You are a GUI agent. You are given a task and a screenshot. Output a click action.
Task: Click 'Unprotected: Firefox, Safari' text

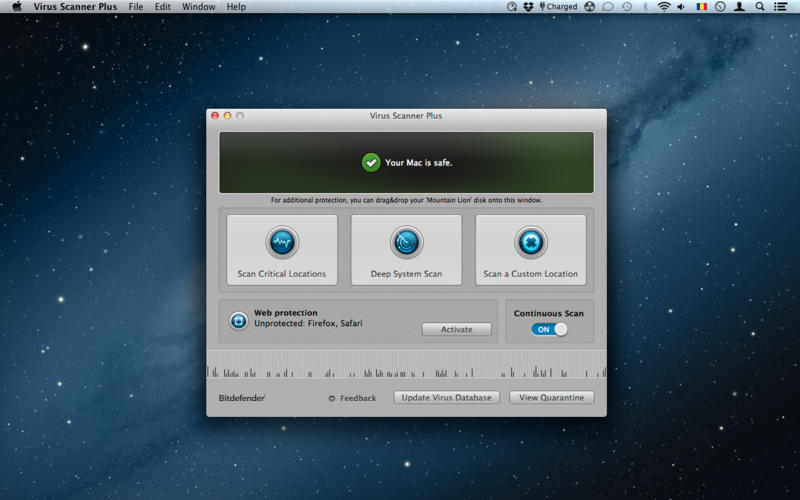(x=308, y=323)
